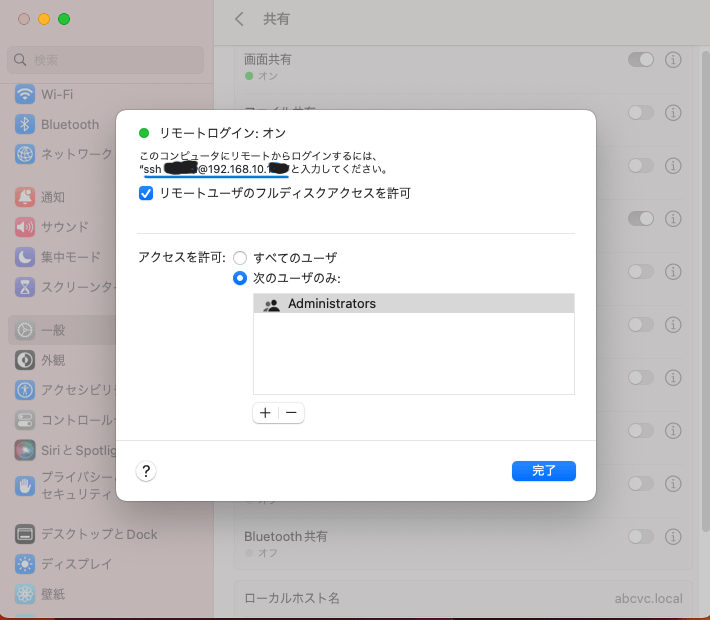710x620 pixels.
Task: Open the help question mark button
Action: tap(146, 471)
